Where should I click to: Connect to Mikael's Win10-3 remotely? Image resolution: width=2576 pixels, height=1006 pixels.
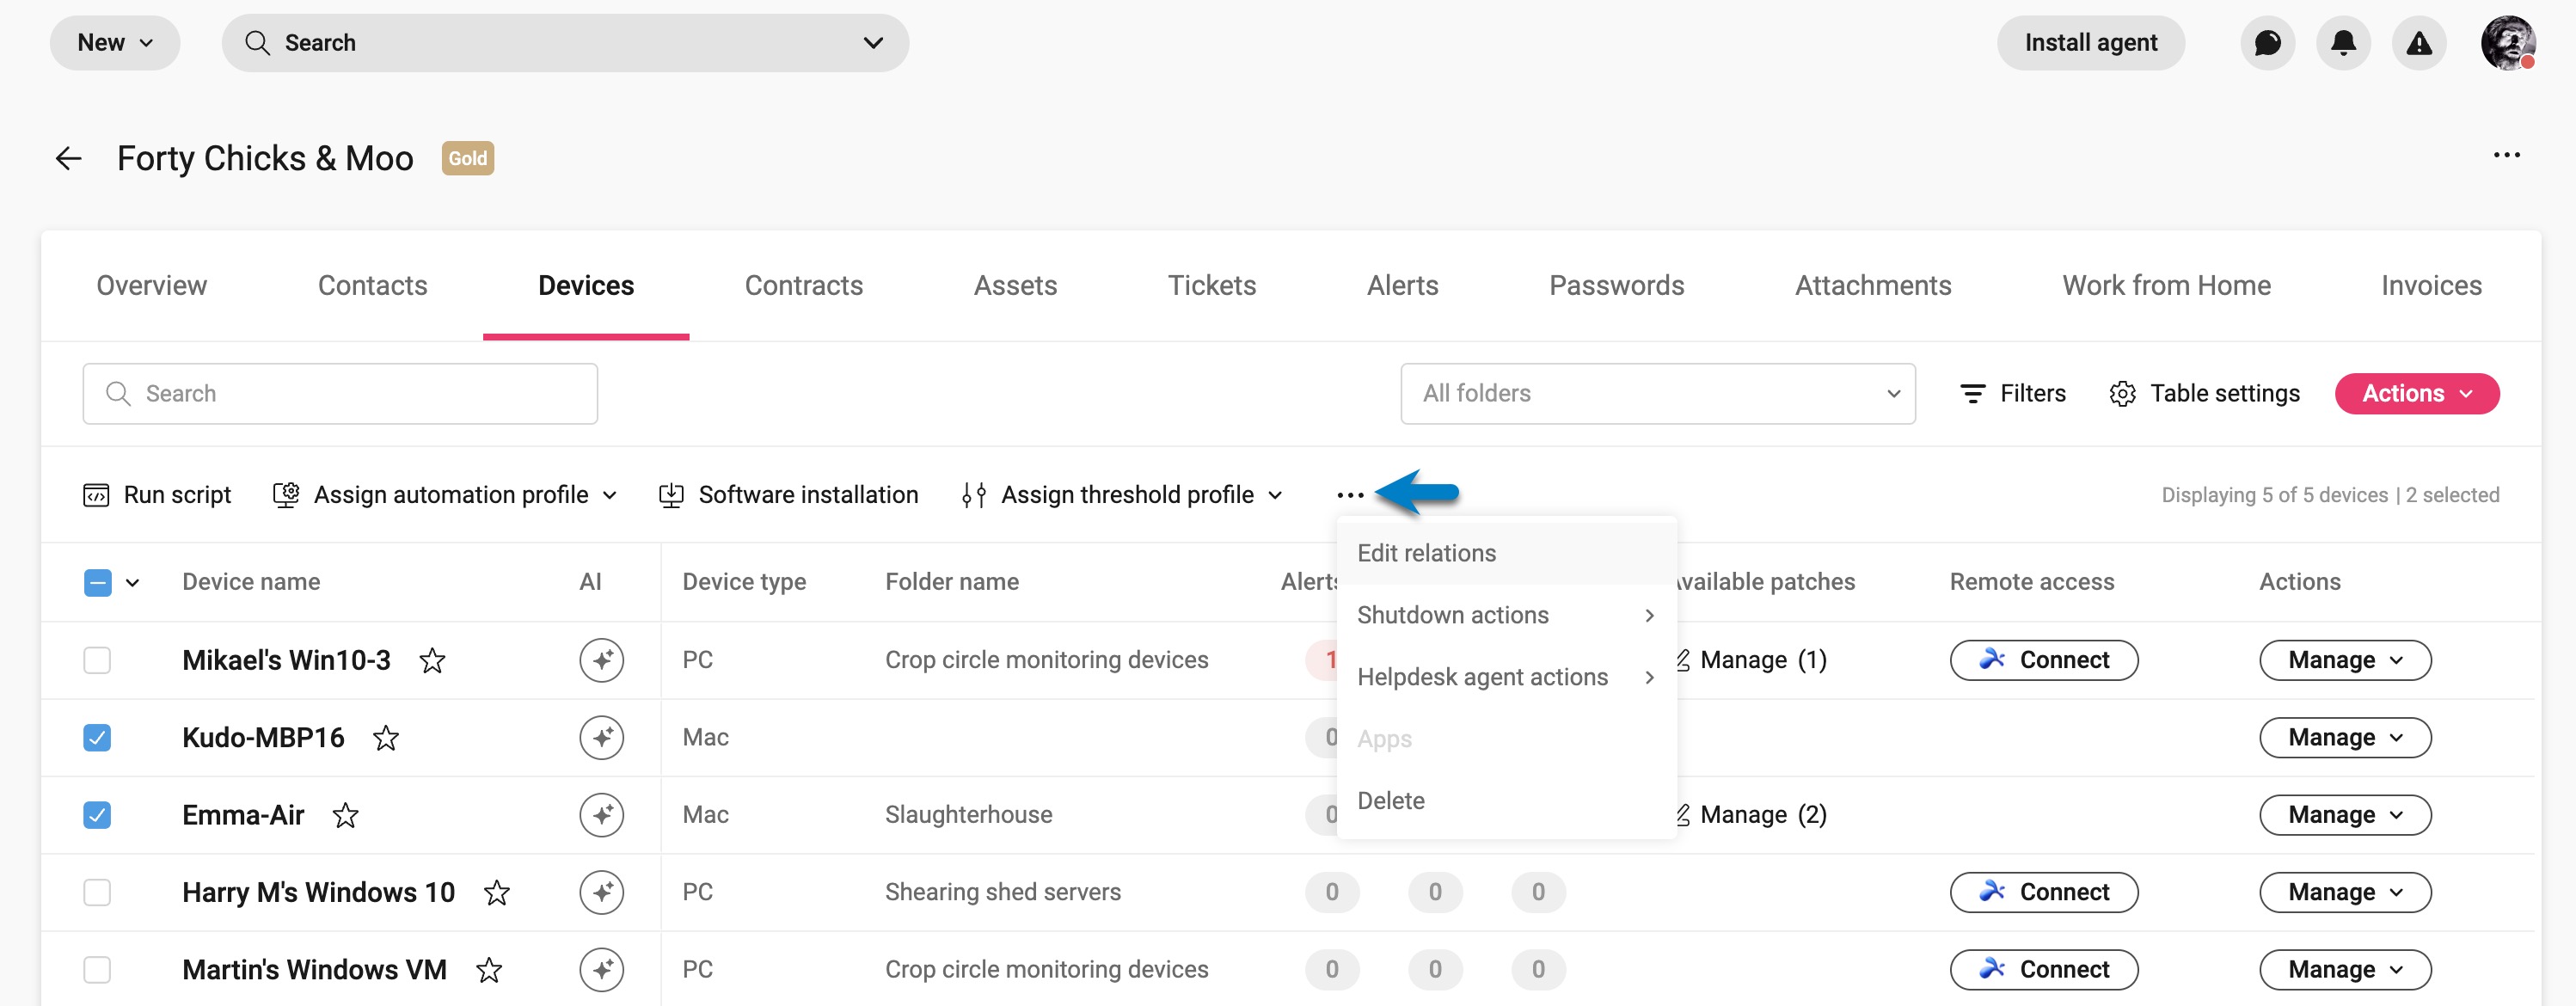2043,660
